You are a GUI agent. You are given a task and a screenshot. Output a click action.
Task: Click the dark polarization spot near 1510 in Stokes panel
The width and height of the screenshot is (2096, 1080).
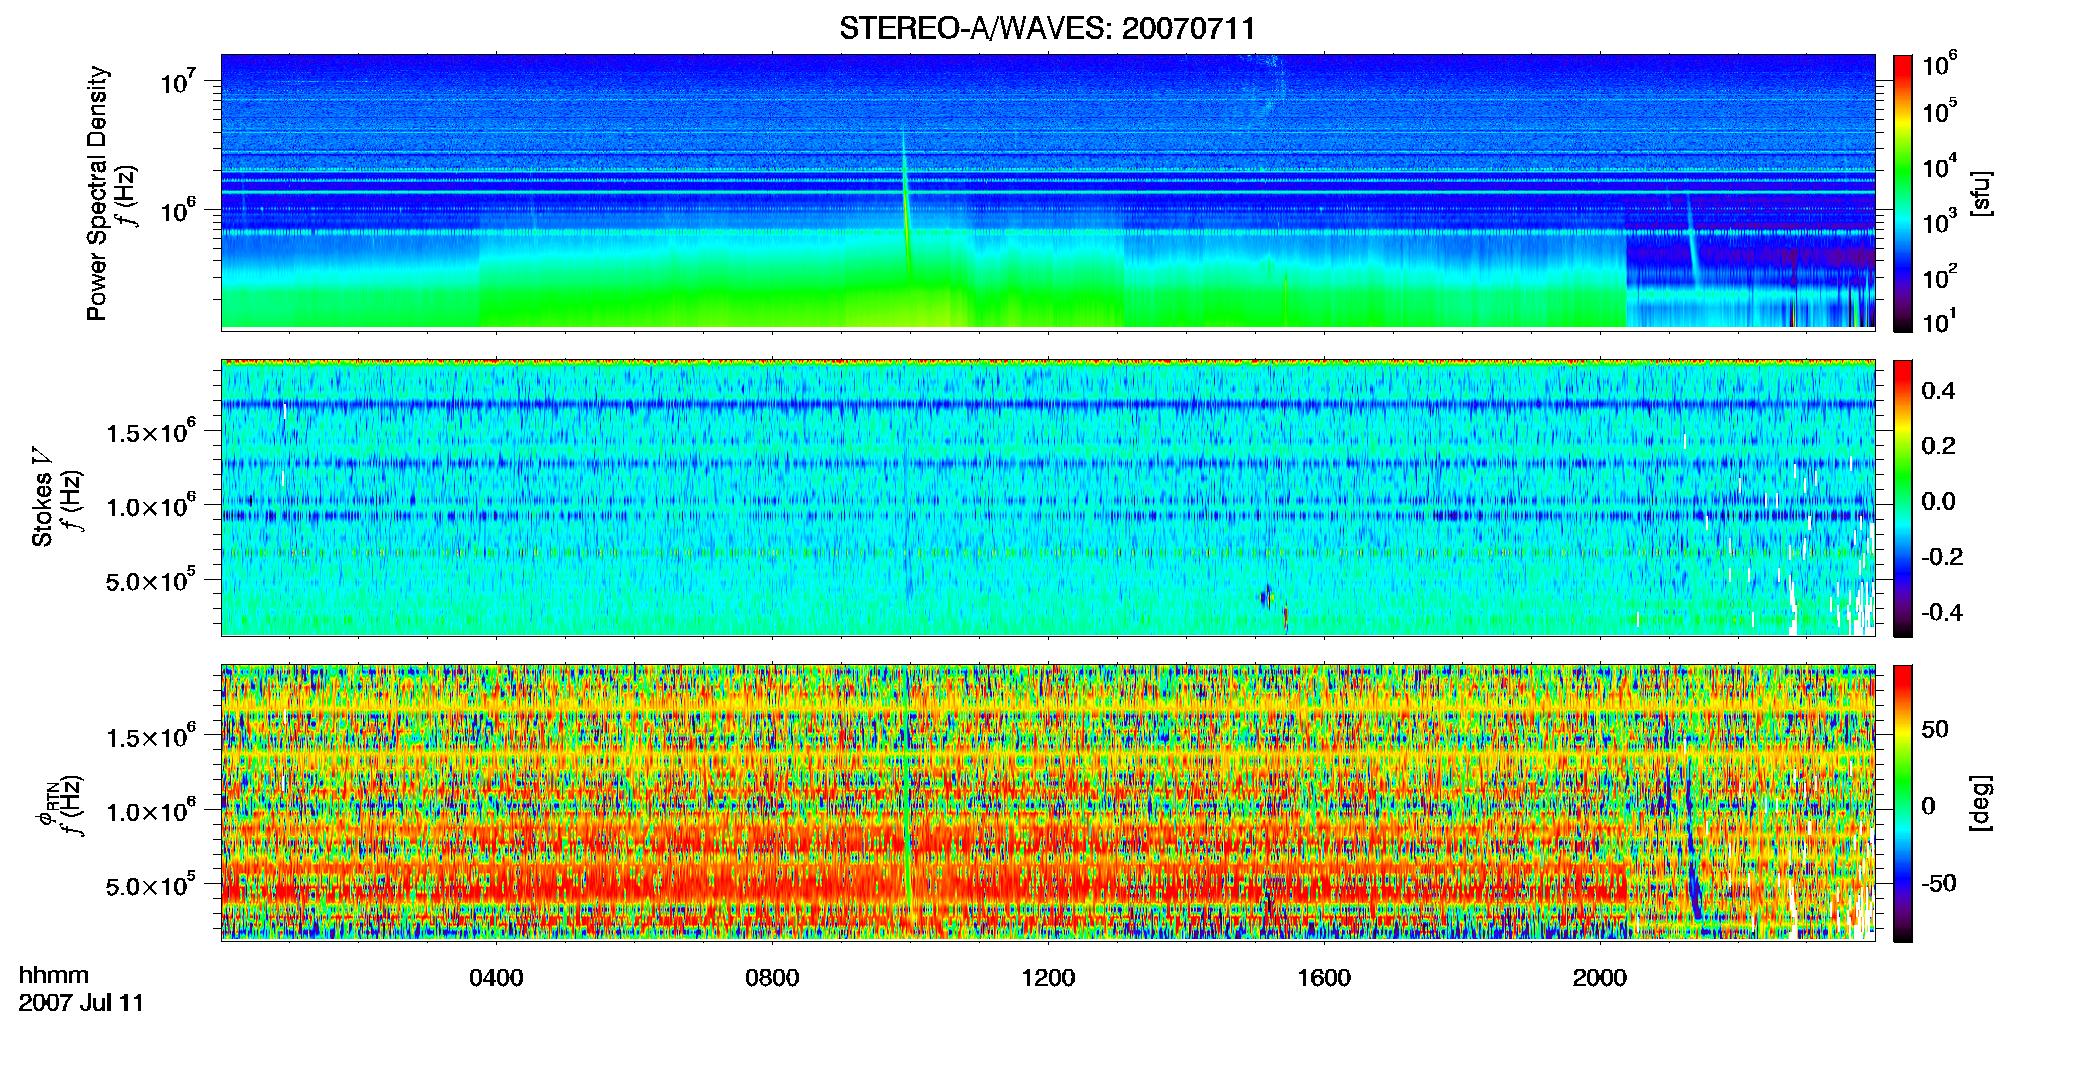1267,597
